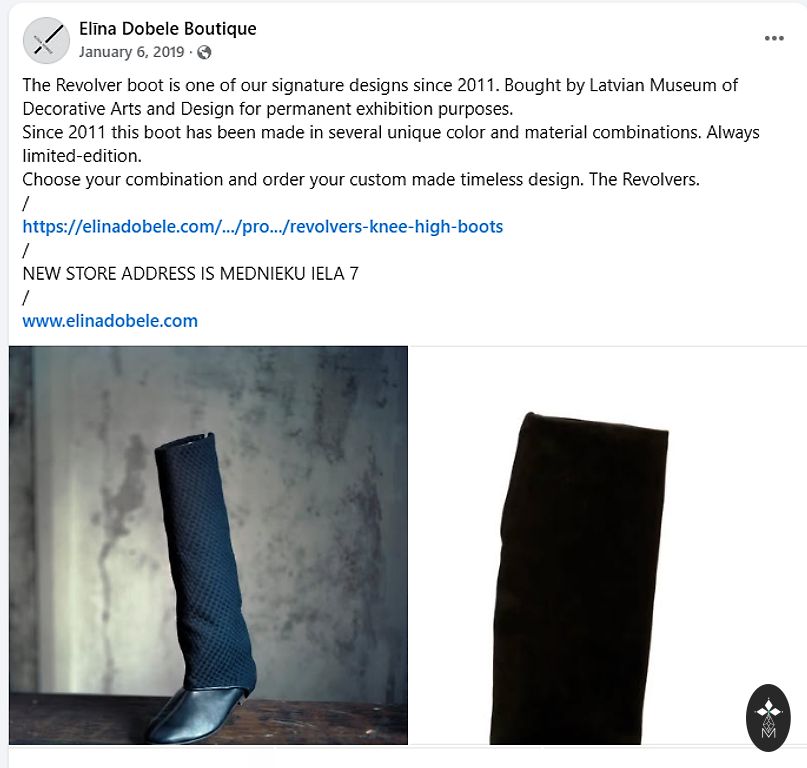This screenshot has width=807, height=768.
Task: Visit the www.elinadobele.com link
Action: point(110,321)
